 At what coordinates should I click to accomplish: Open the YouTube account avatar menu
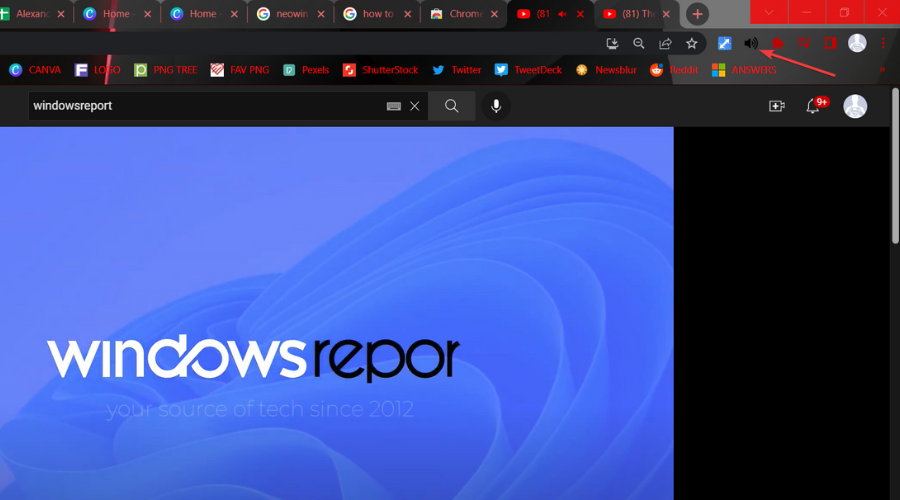point(855,106)
